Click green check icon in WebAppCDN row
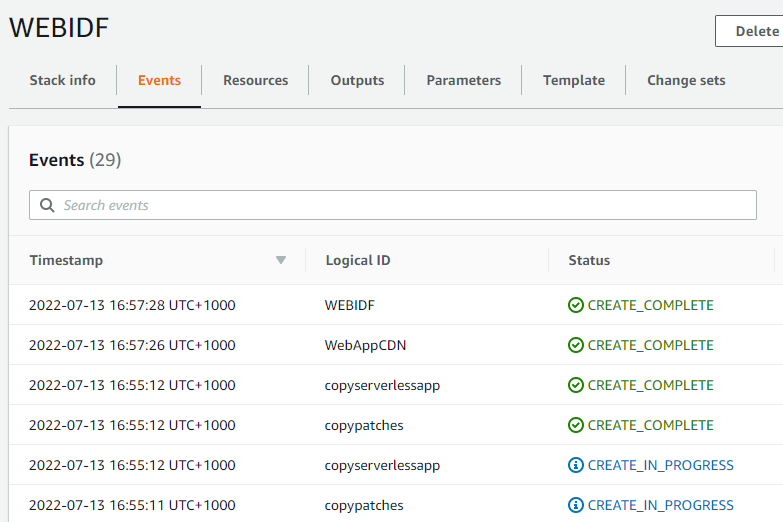The image size is (783, 522). (x=576, y=345)
